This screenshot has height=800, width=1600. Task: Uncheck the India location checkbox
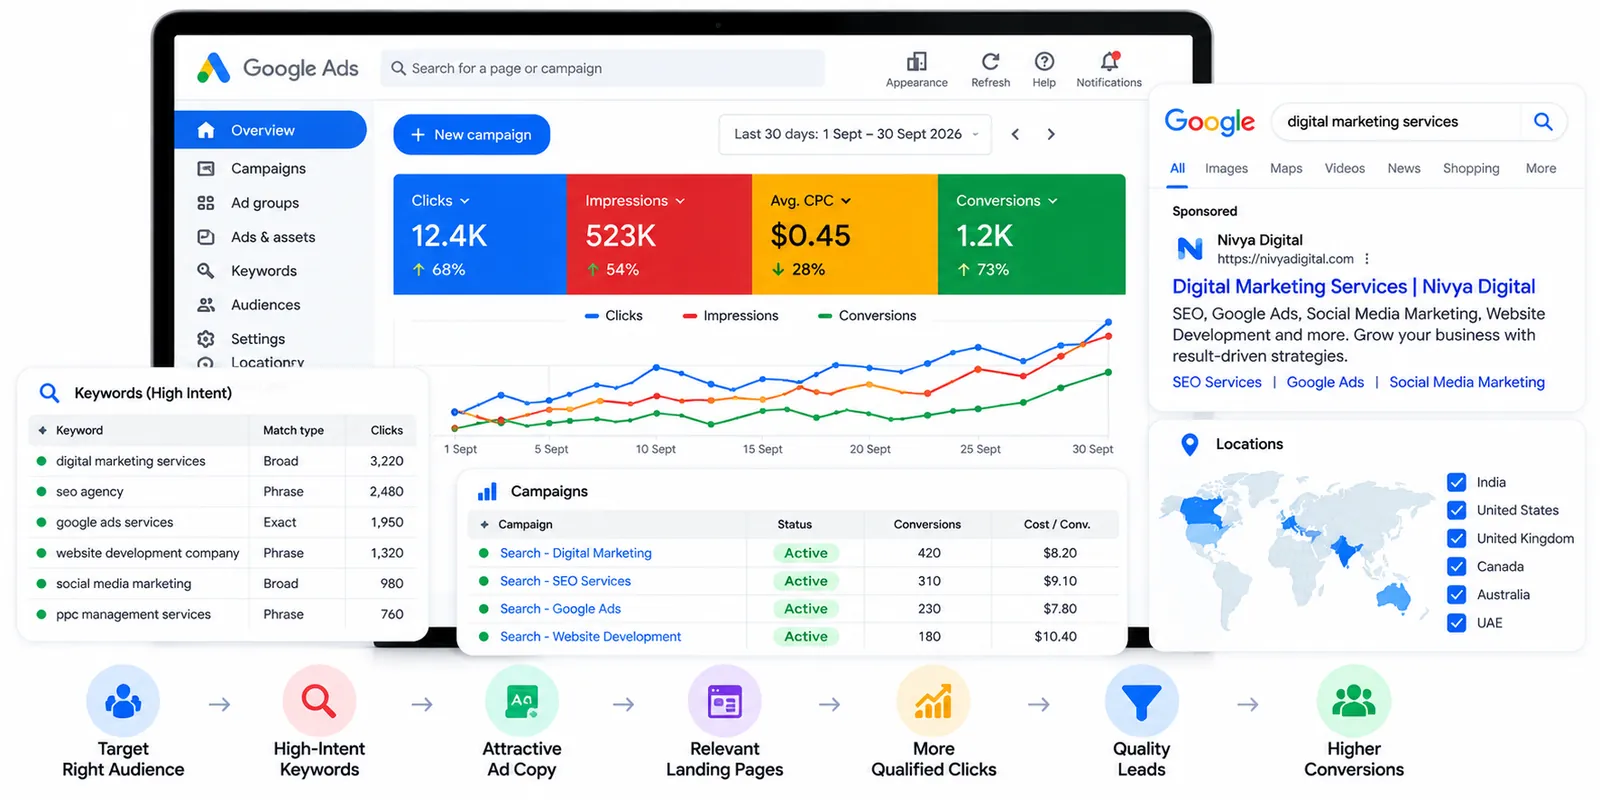(x=1457, y=482)
